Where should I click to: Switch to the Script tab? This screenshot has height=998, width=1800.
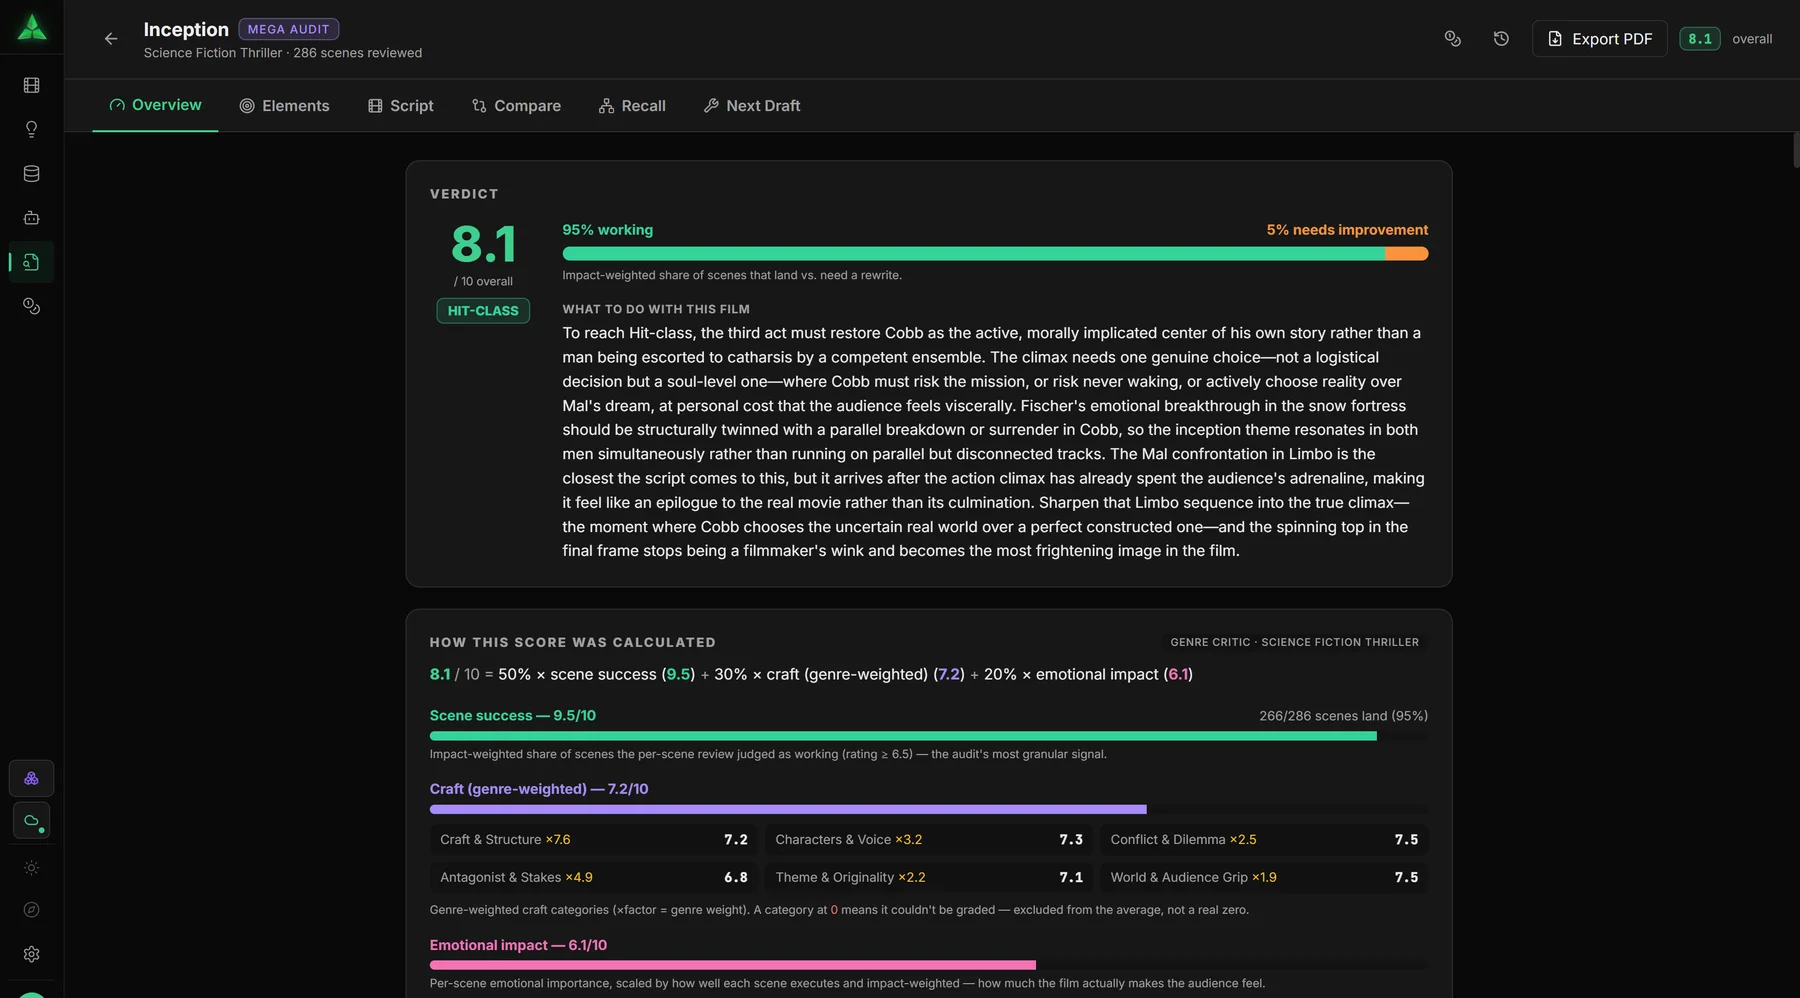click(401, 106)
